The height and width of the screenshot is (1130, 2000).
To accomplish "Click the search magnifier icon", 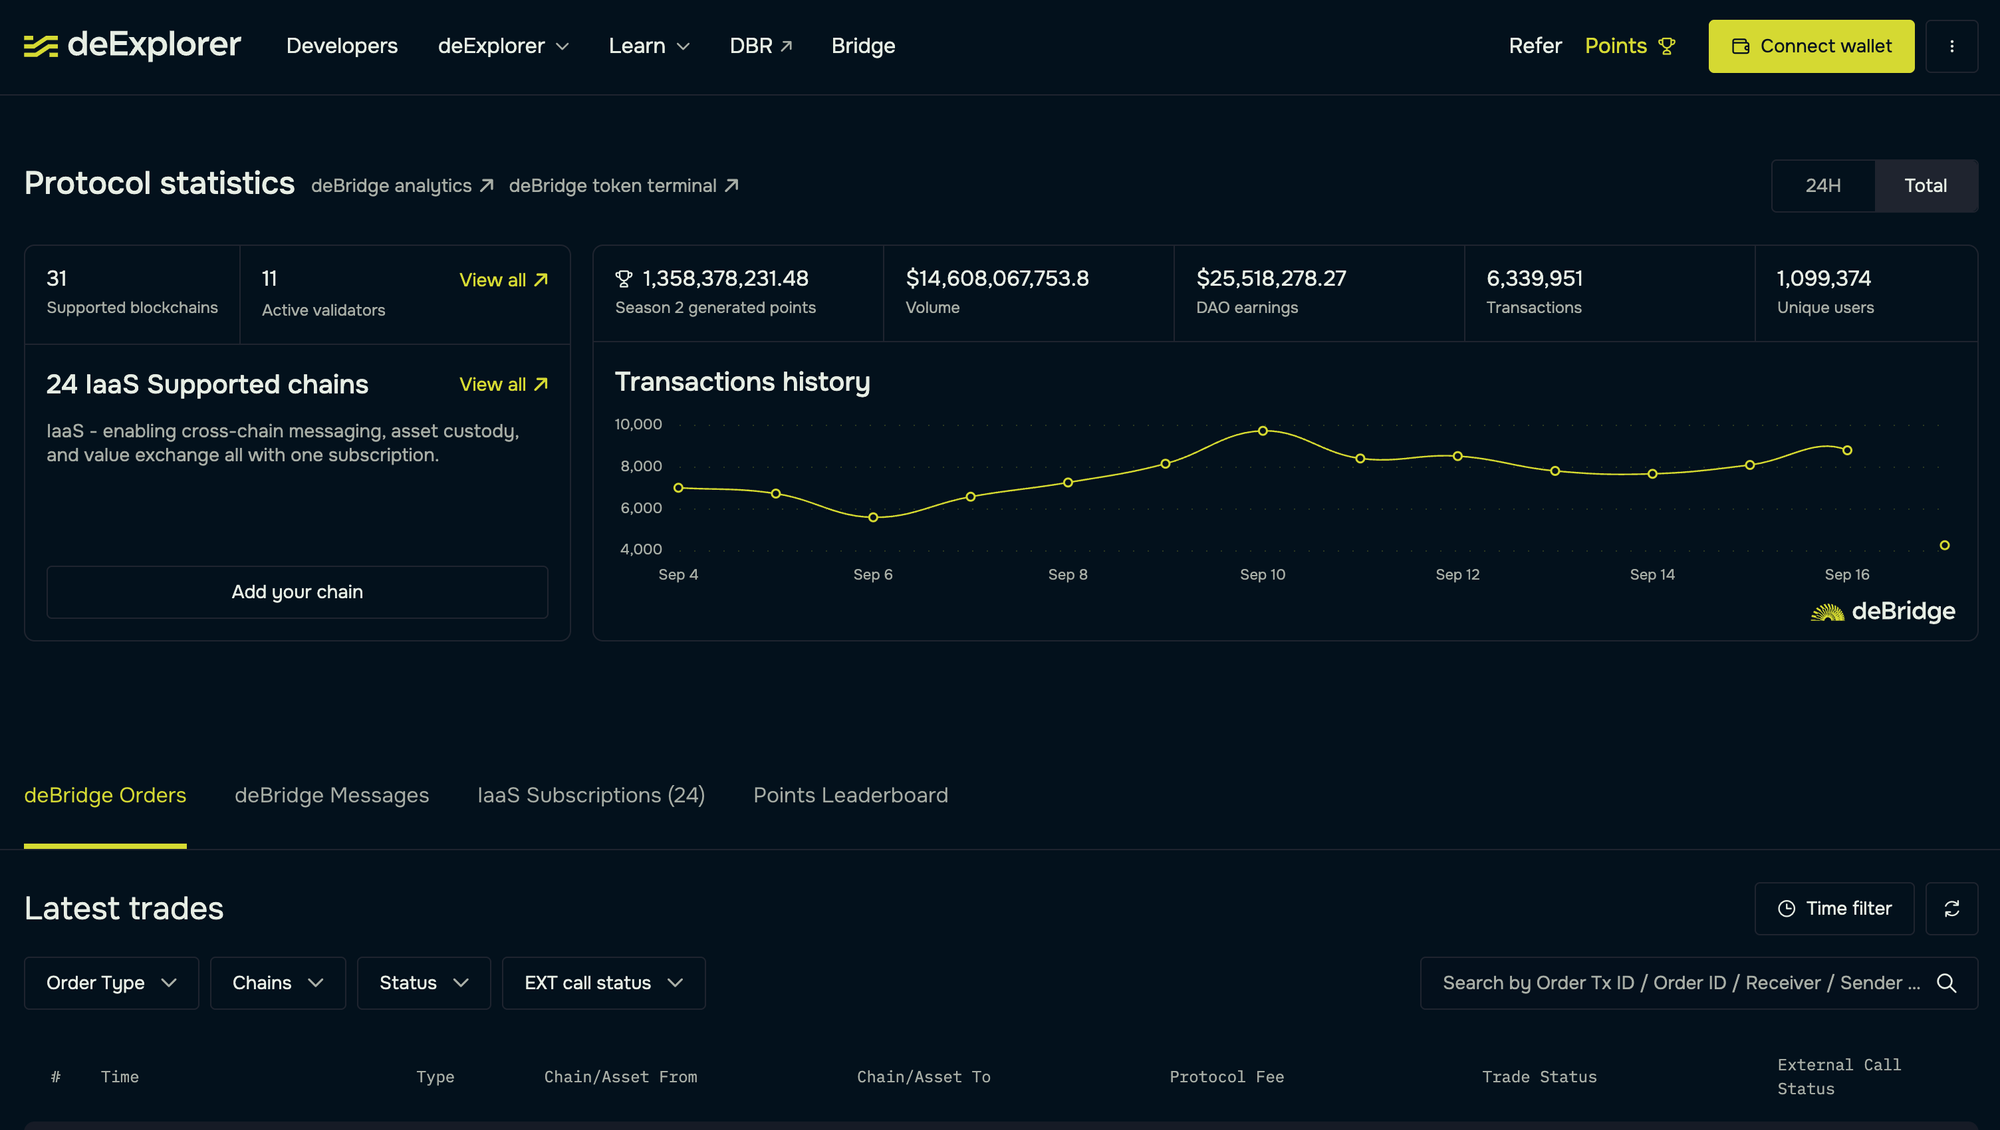I will 1946,983.
